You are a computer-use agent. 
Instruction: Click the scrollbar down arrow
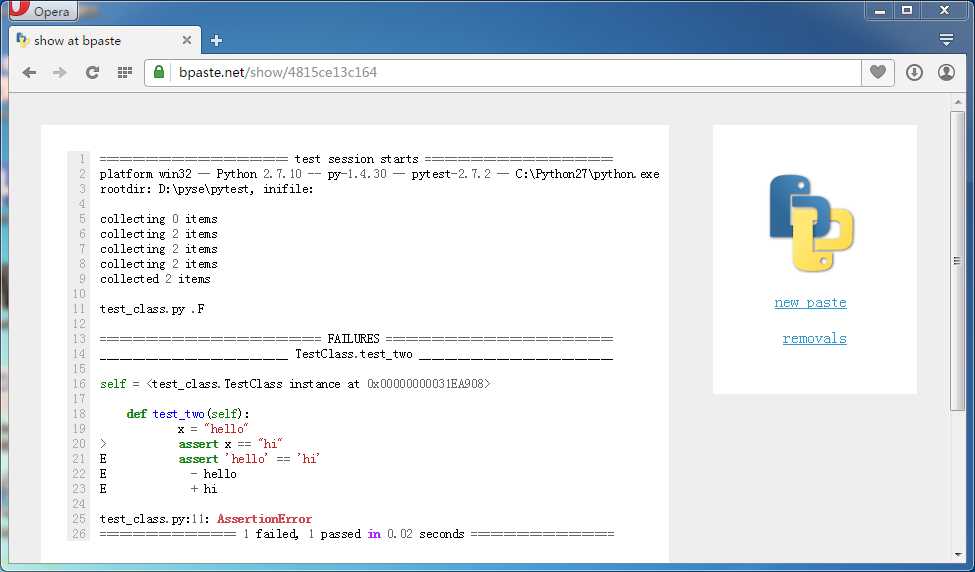tap(958, 555)
